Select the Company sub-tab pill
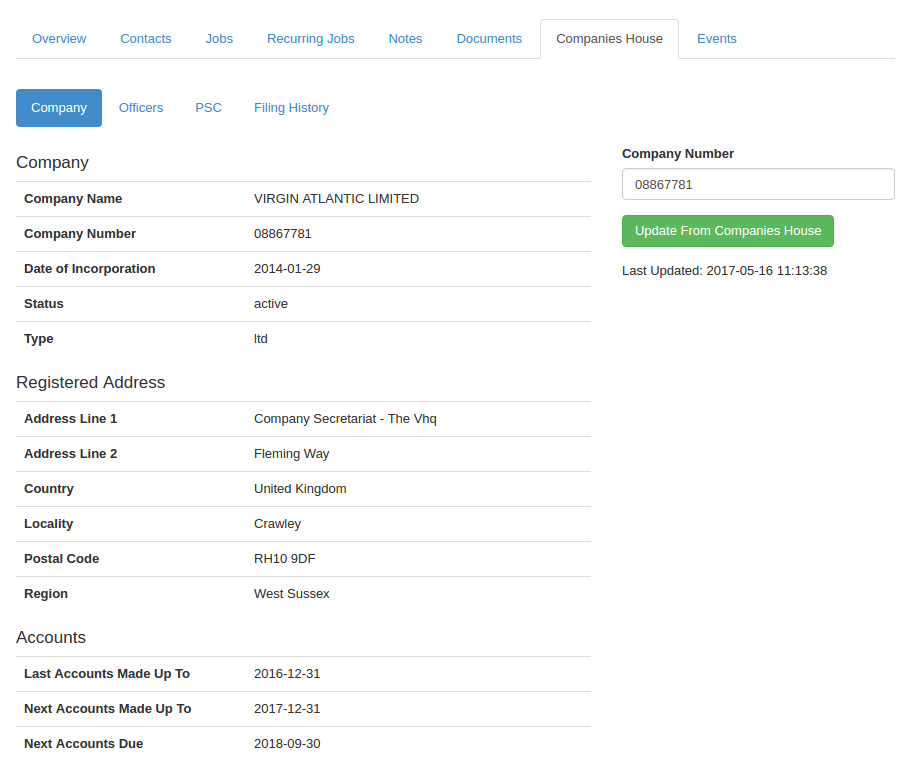 click(59, 108)
